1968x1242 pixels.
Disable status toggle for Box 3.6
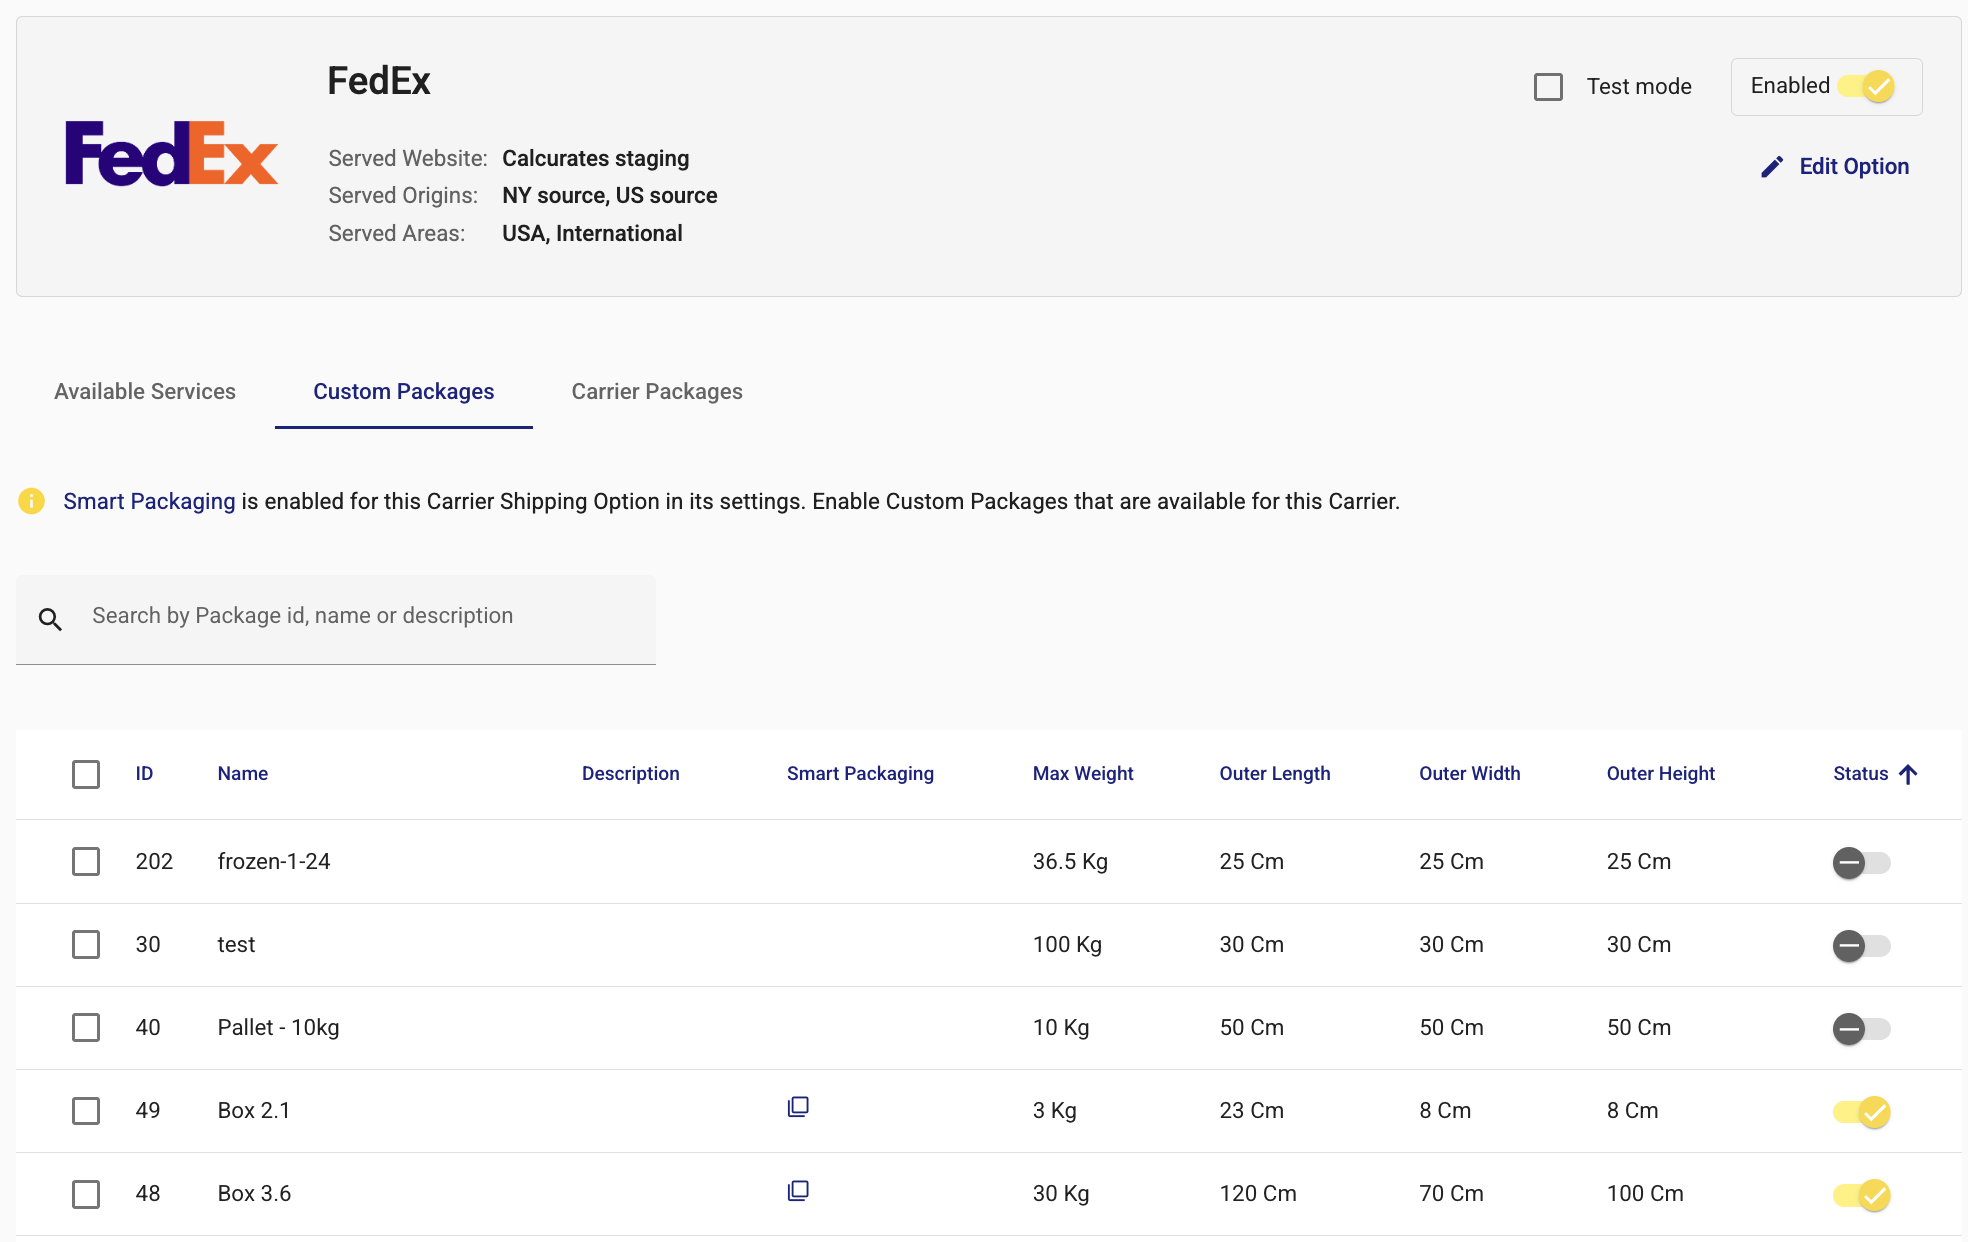click(1861, 1195)
